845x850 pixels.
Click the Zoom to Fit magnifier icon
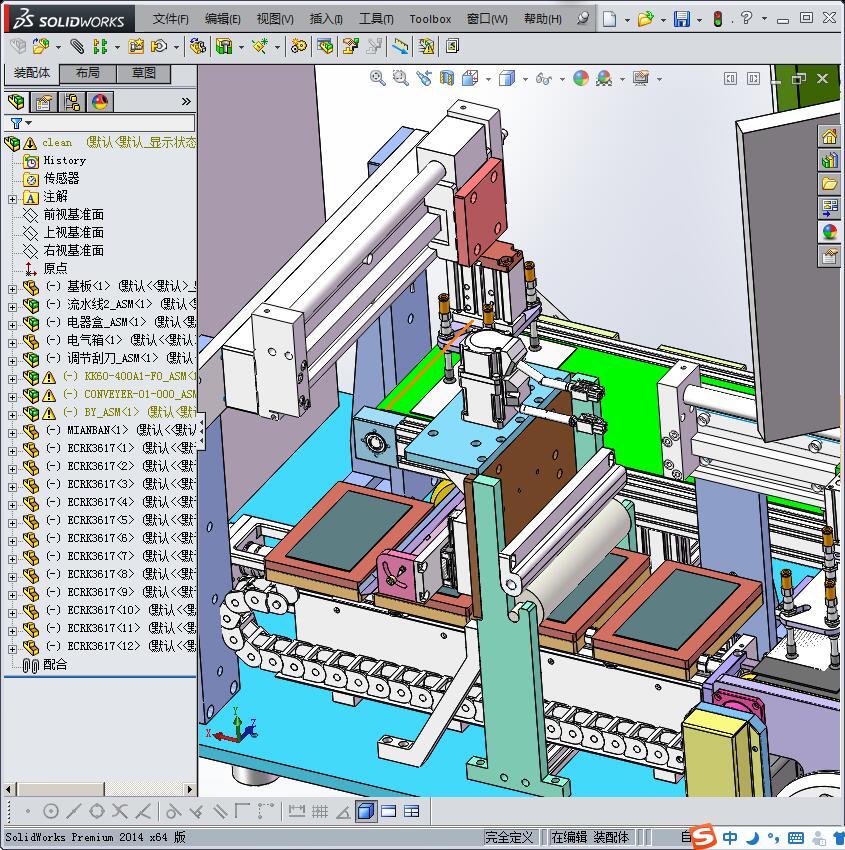[x=378, y=78]
